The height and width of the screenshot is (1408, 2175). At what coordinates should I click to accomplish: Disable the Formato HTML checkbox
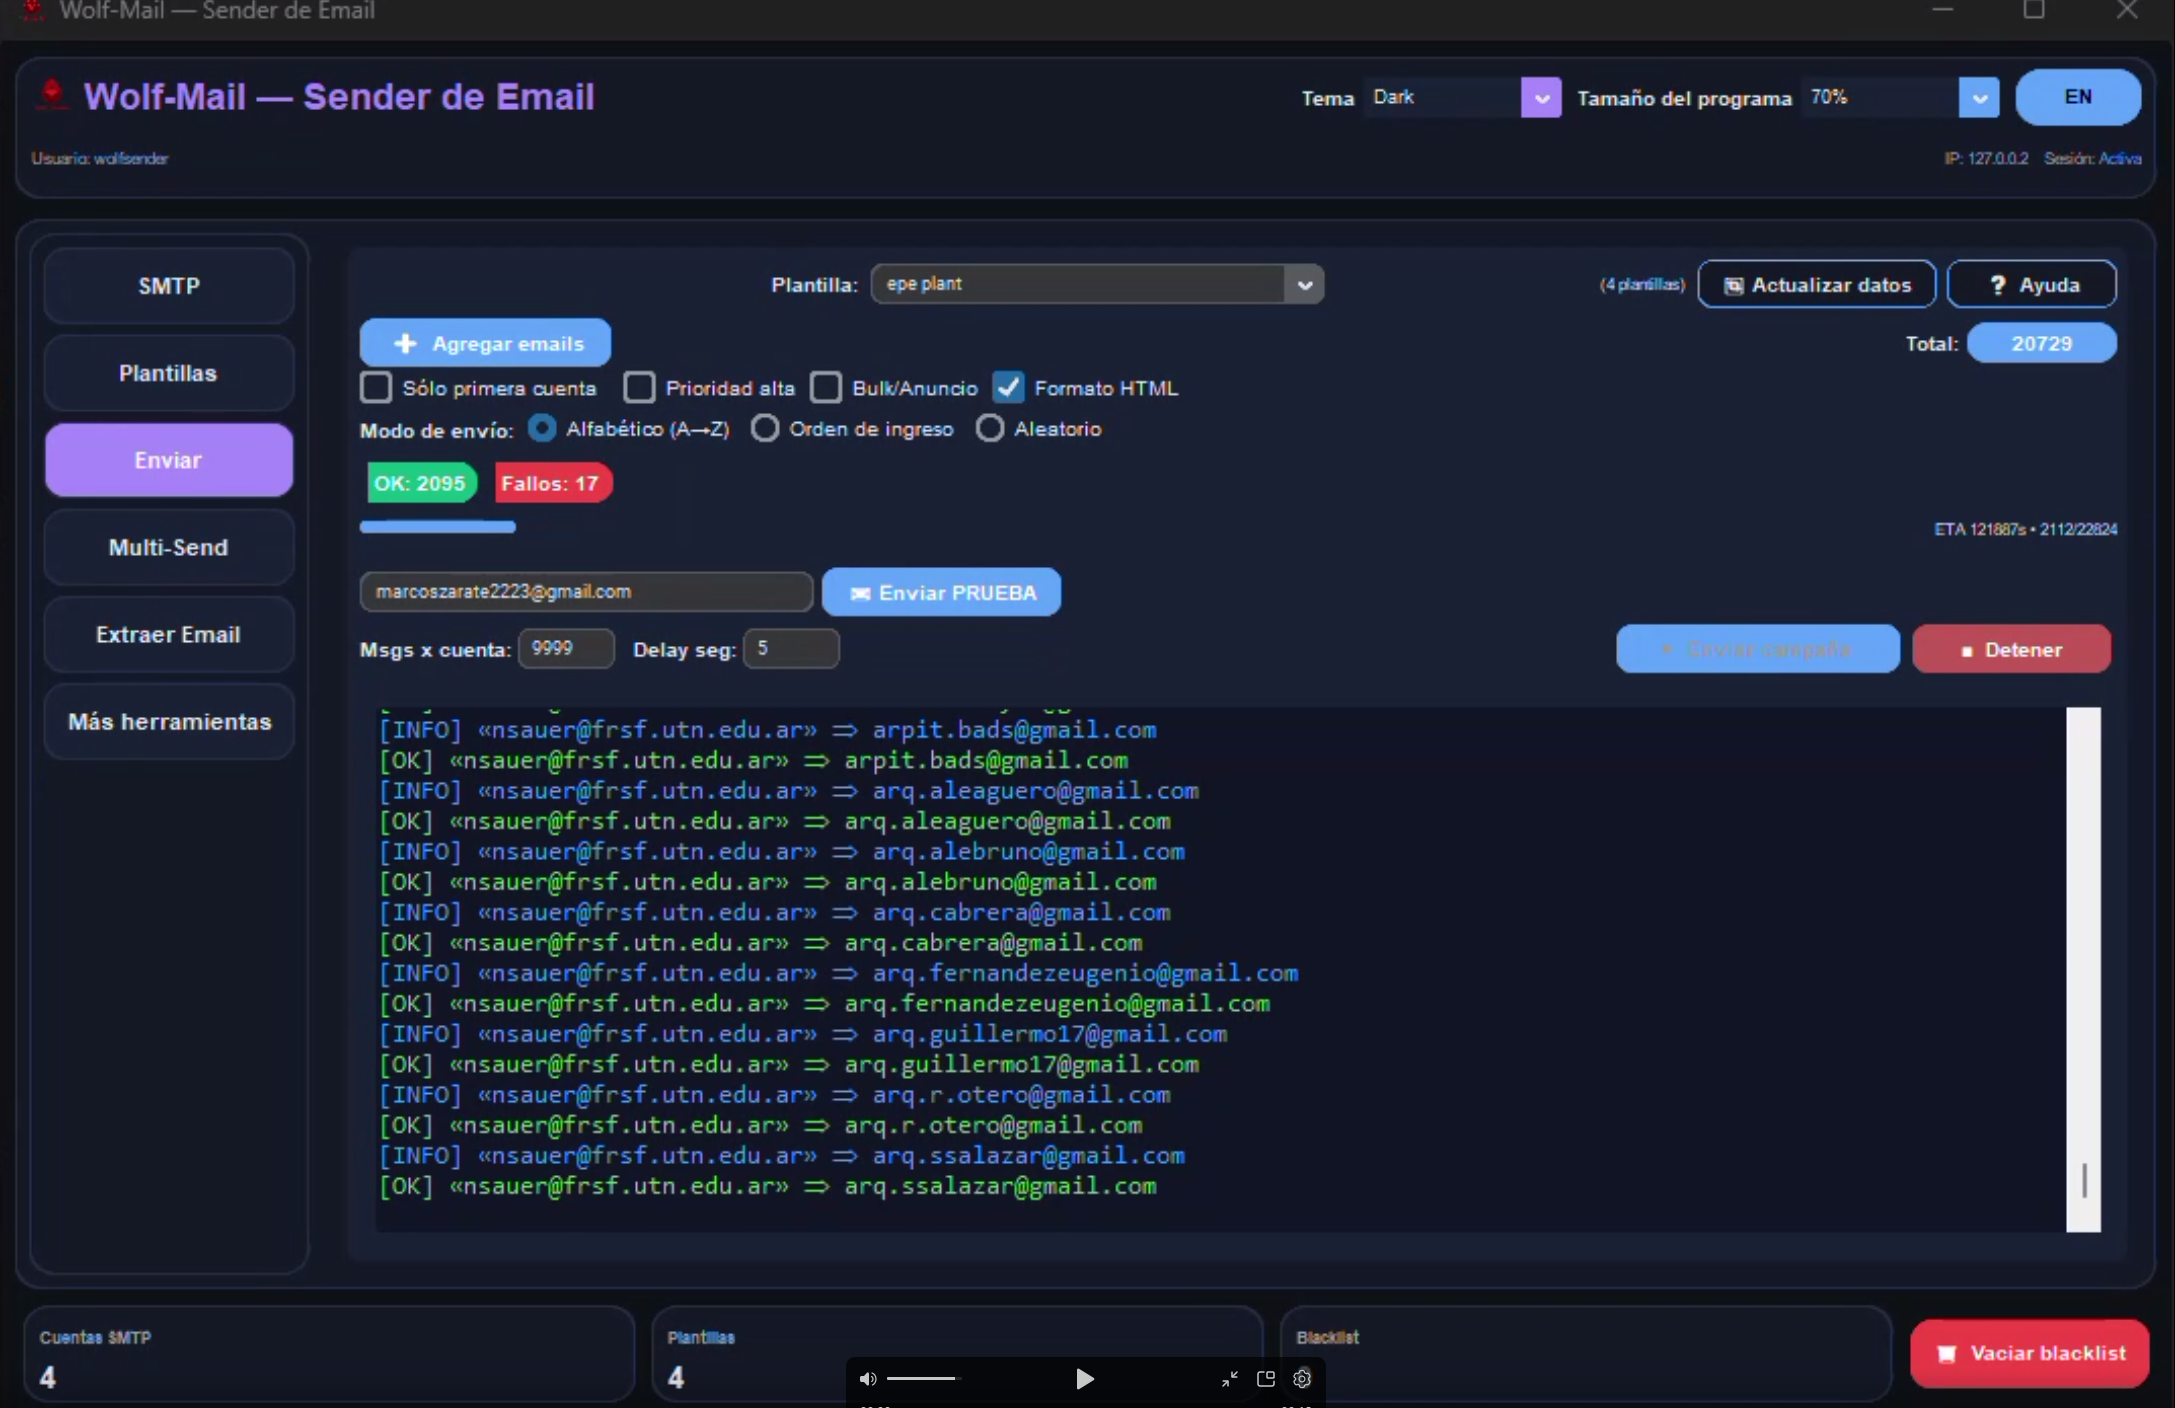[1008, 388]
